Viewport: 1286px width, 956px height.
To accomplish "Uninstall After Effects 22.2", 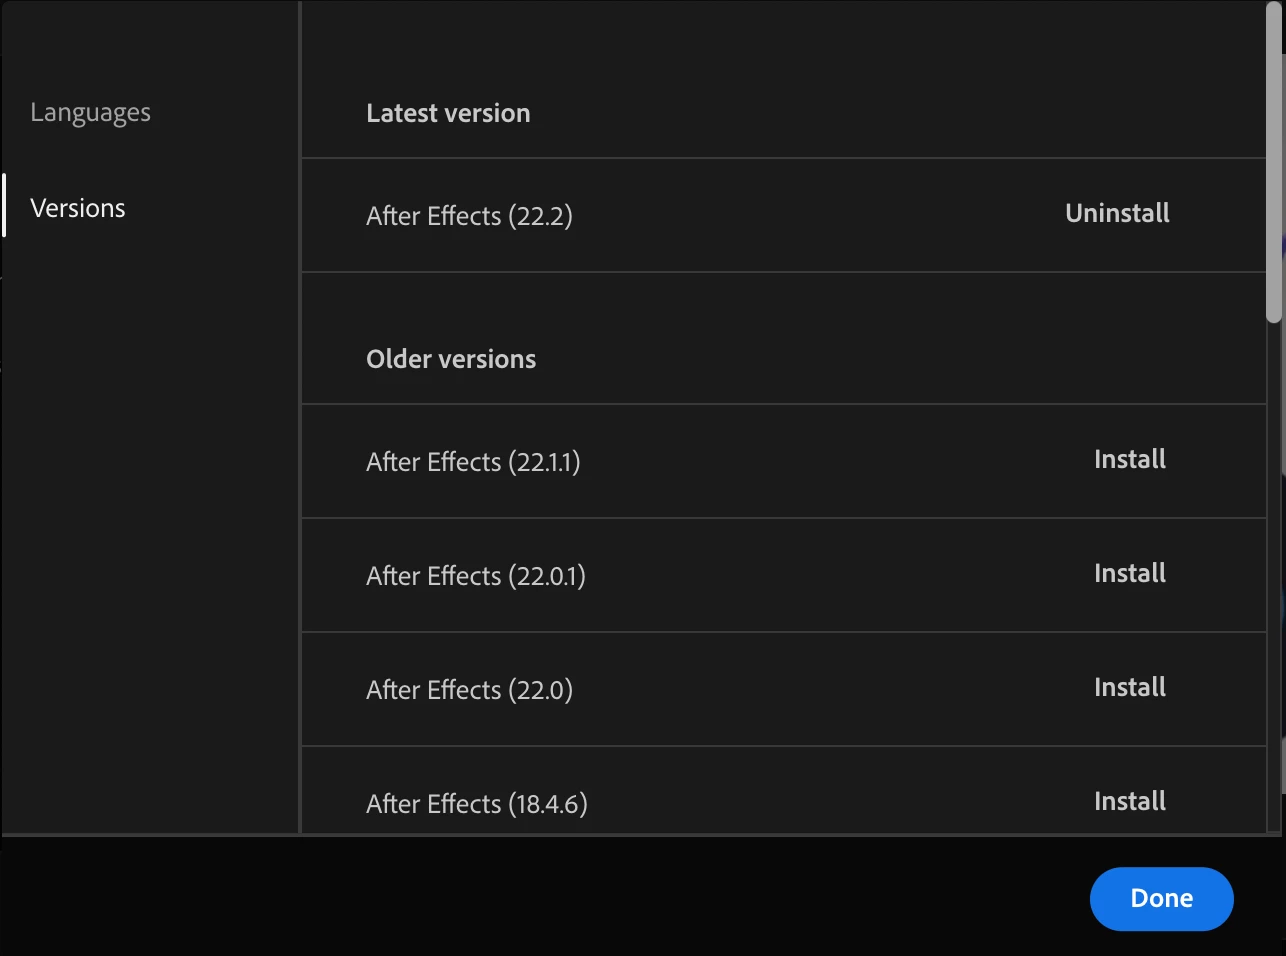I will [x=1117, y=213].
